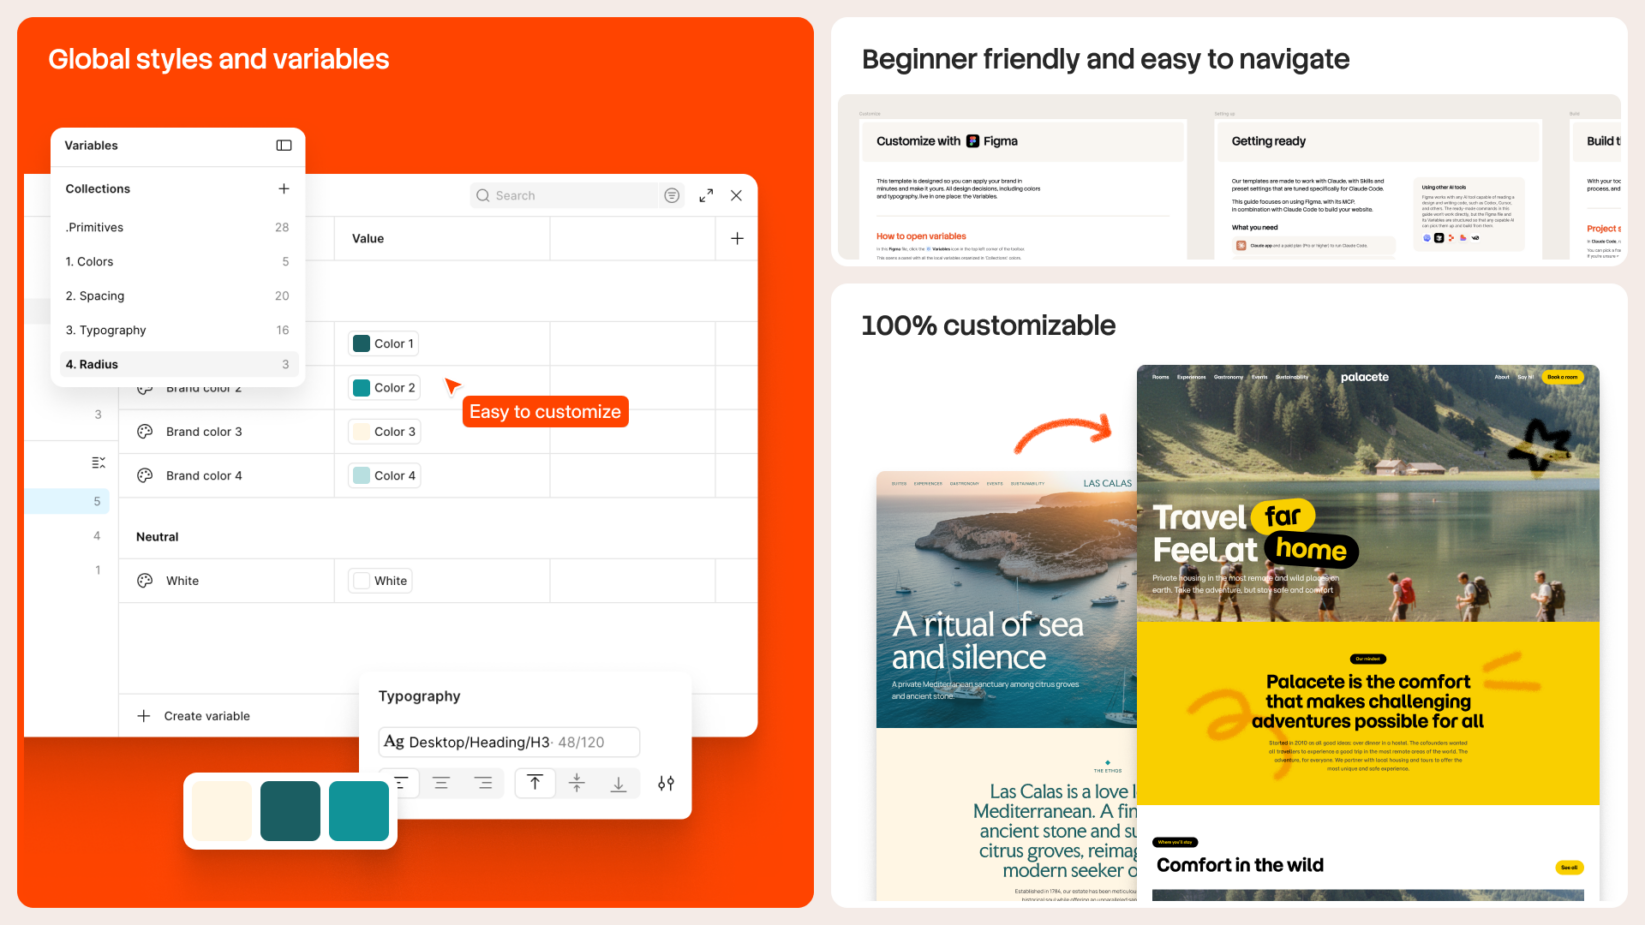Select the 2. Spacing collection
Image resolution: width=1645 pixels, height=925 pixels.
pyautogui.click(x=177, y=296)
